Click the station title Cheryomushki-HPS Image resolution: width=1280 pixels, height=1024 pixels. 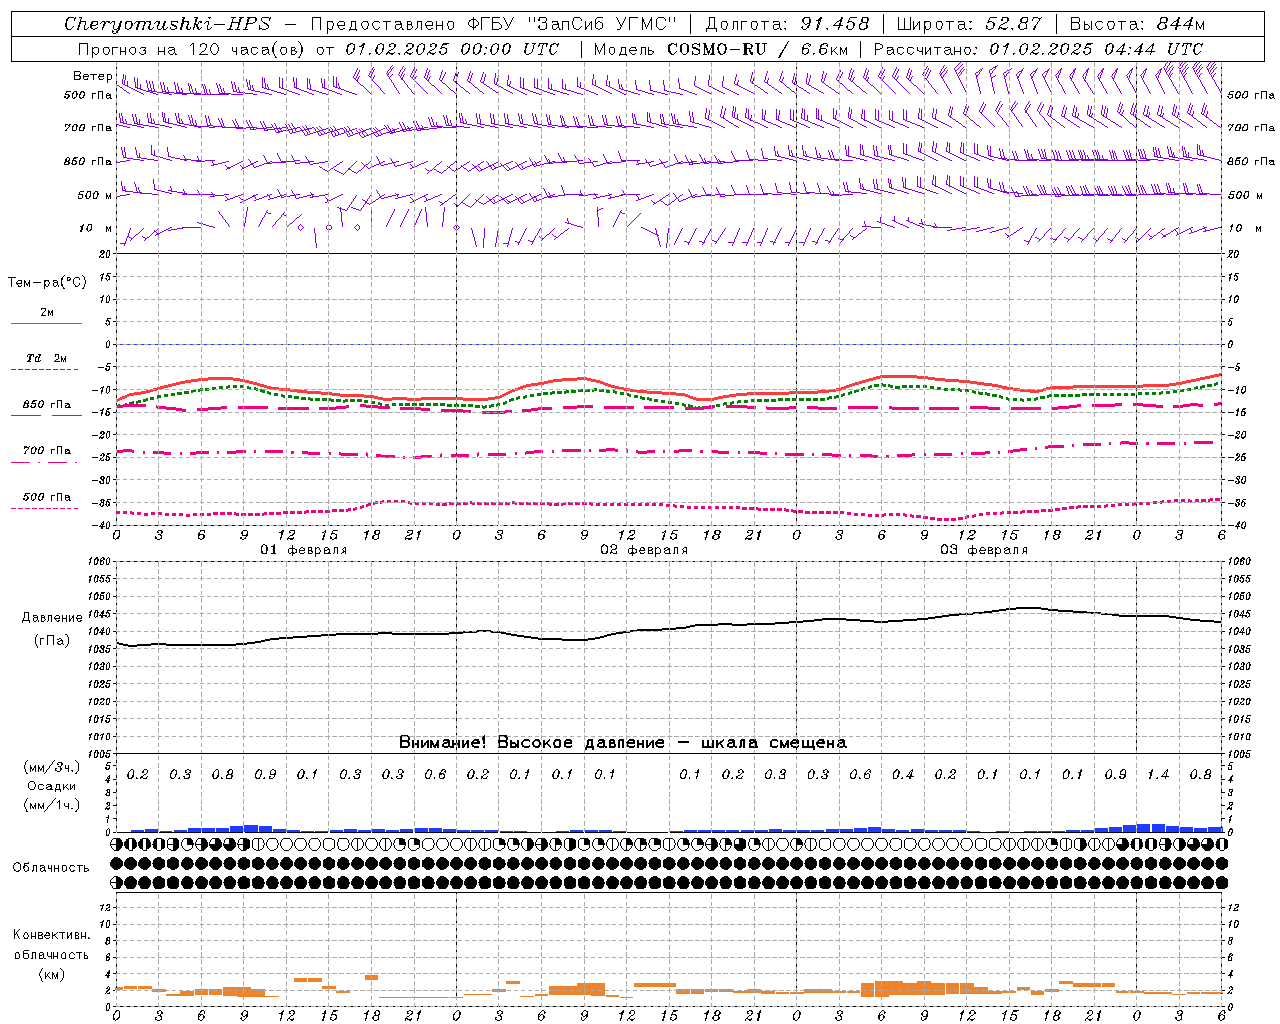(167, 24)
